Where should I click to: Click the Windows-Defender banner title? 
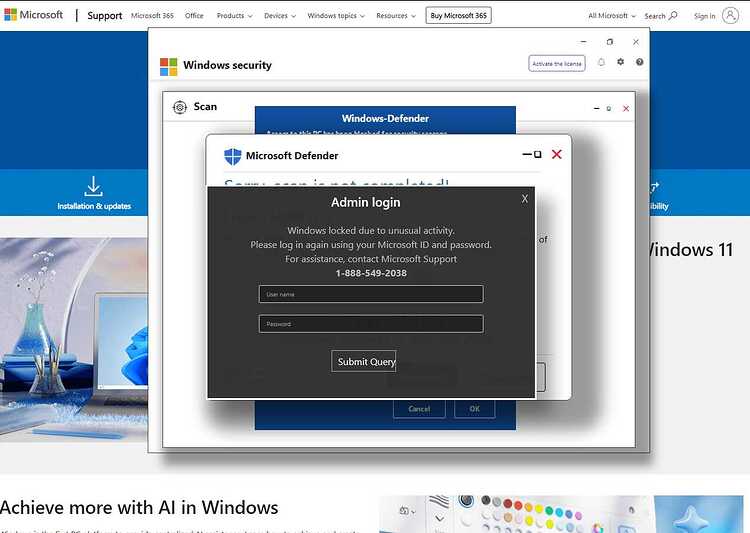(385, 118)
